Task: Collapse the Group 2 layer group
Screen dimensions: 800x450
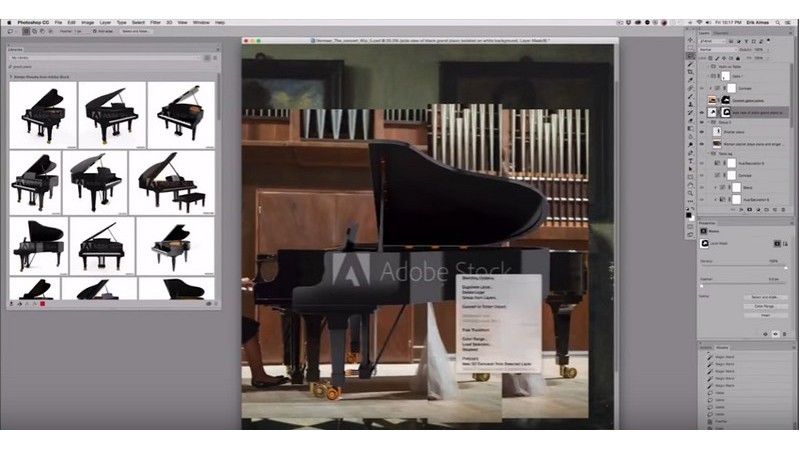Action: point(708,122)
